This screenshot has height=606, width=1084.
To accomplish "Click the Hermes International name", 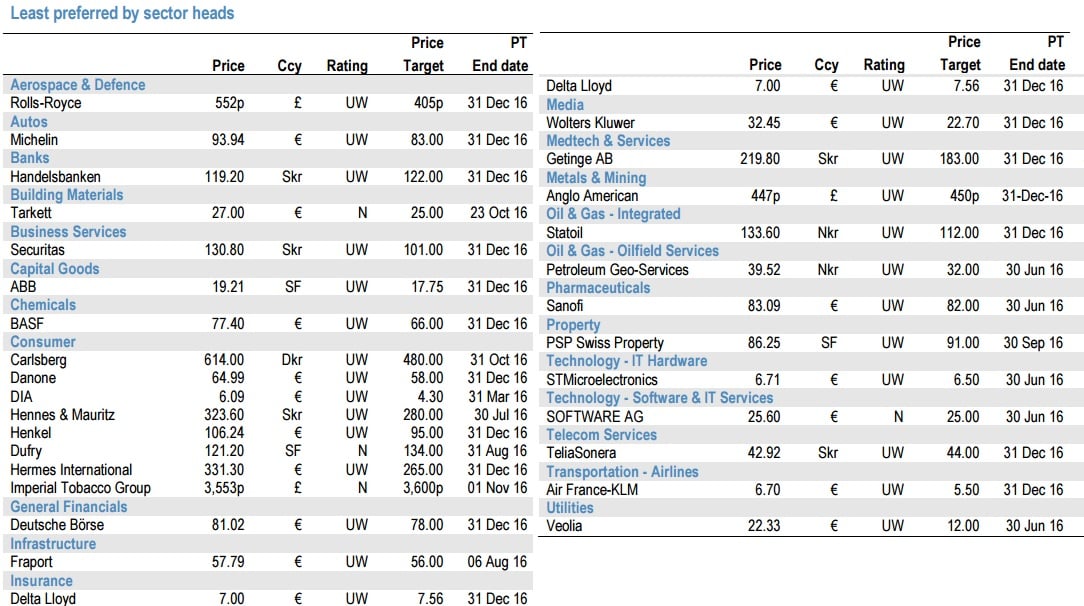I will click(71, 470).
